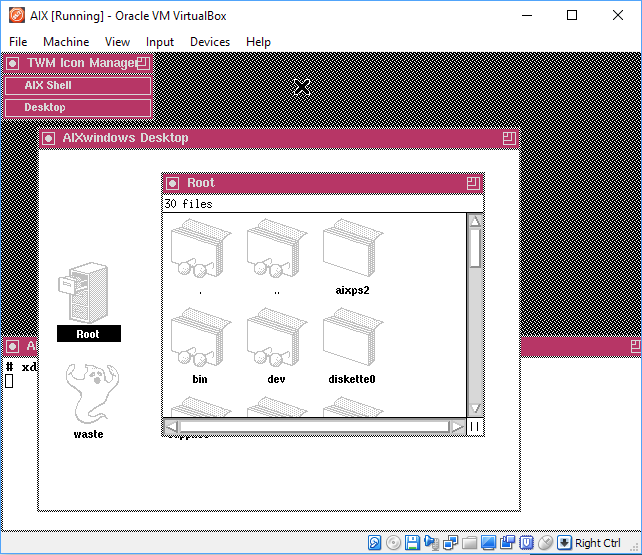
Task: Click the AIXwindows Desktop title text
Action: pyautogui.click(x=125, y=138)
